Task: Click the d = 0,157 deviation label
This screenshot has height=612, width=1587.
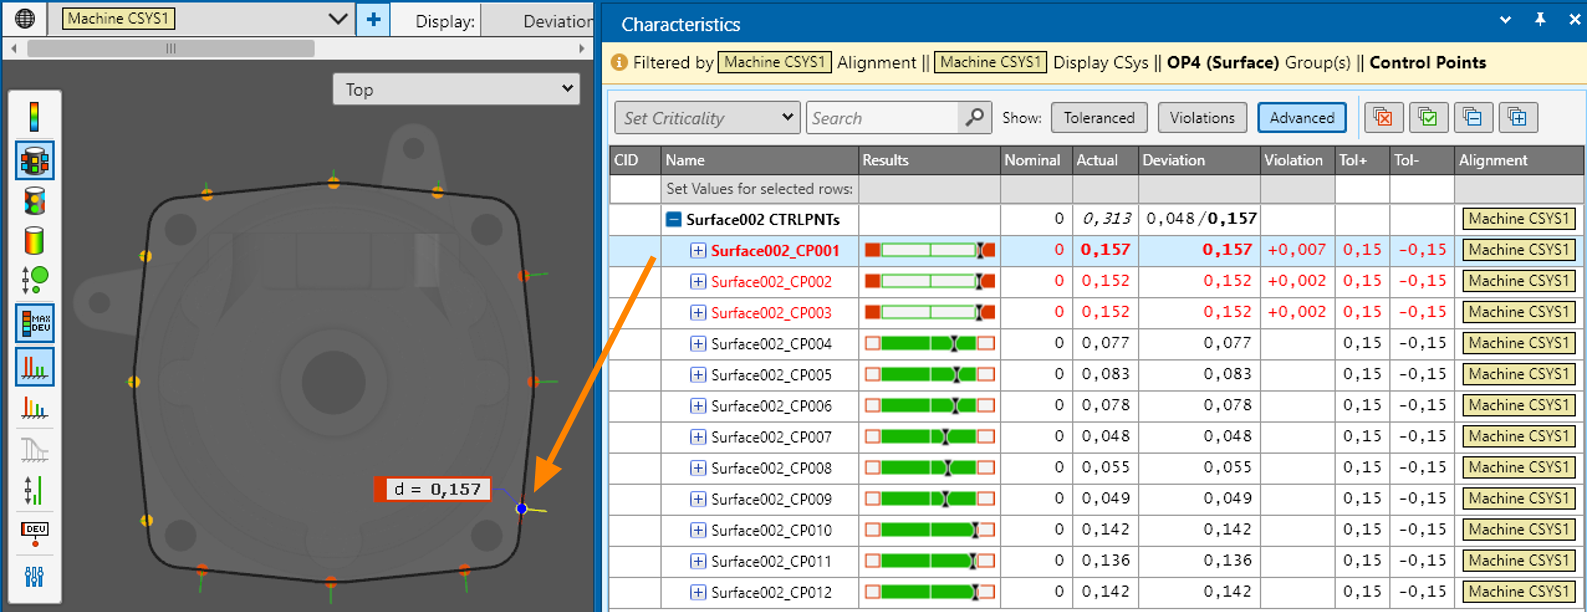Action: pos(432,489)
